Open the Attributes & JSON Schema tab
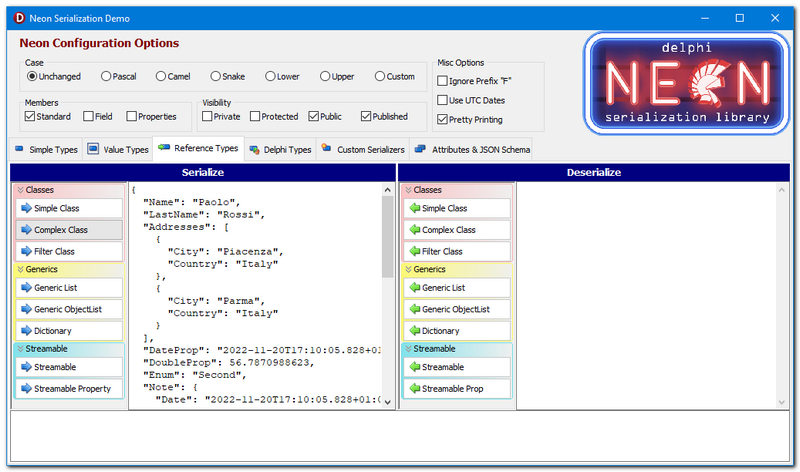The height and width of the screenshot is (472, 800). coord(472,149)
